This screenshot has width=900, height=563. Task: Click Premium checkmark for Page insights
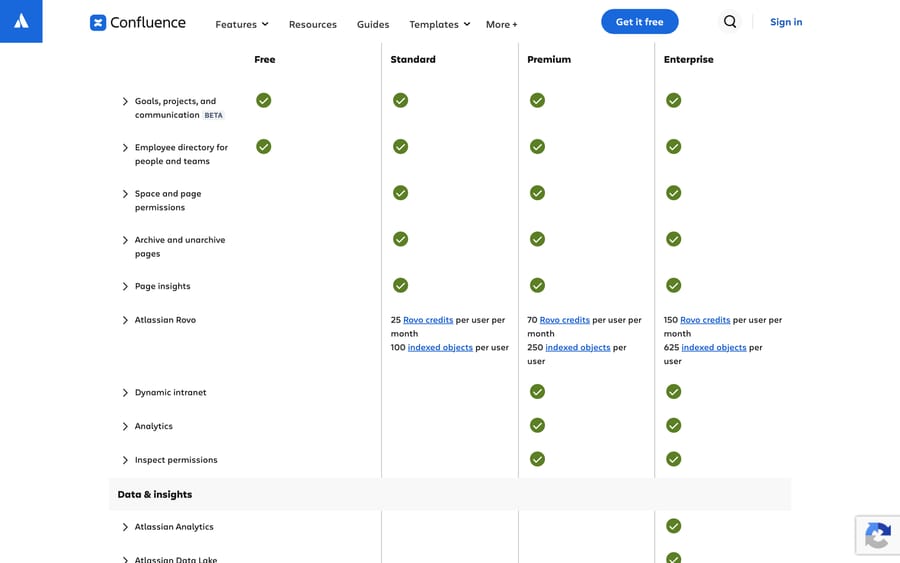537,285
